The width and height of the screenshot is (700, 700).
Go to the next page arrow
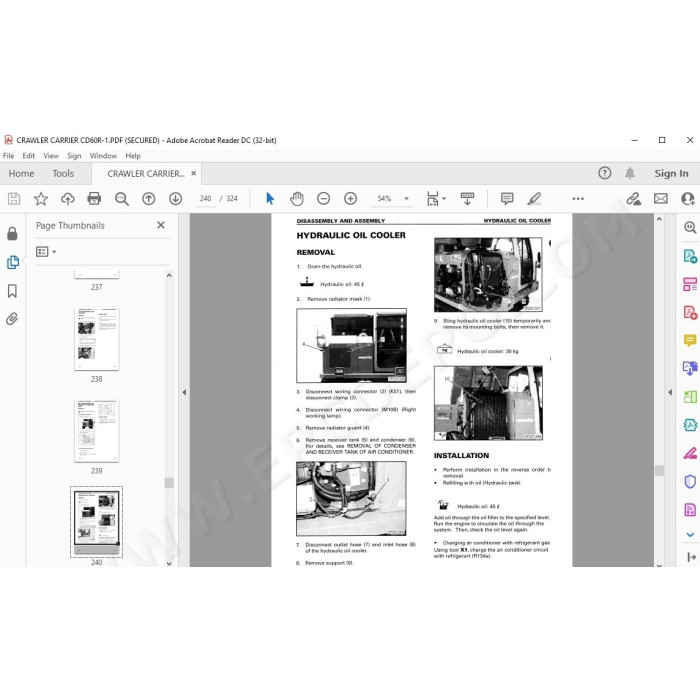click(x=175, y=199)
